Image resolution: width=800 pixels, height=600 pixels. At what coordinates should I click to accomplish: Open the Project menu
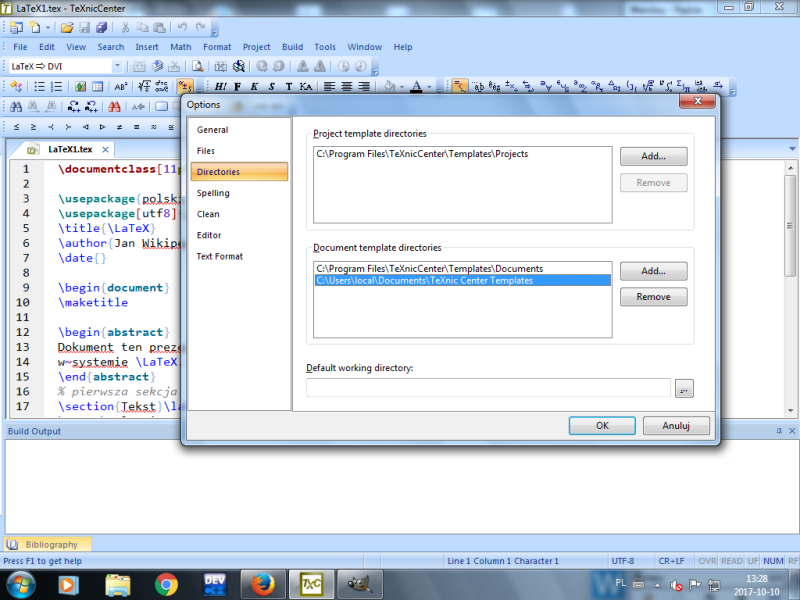coord(256,47)
